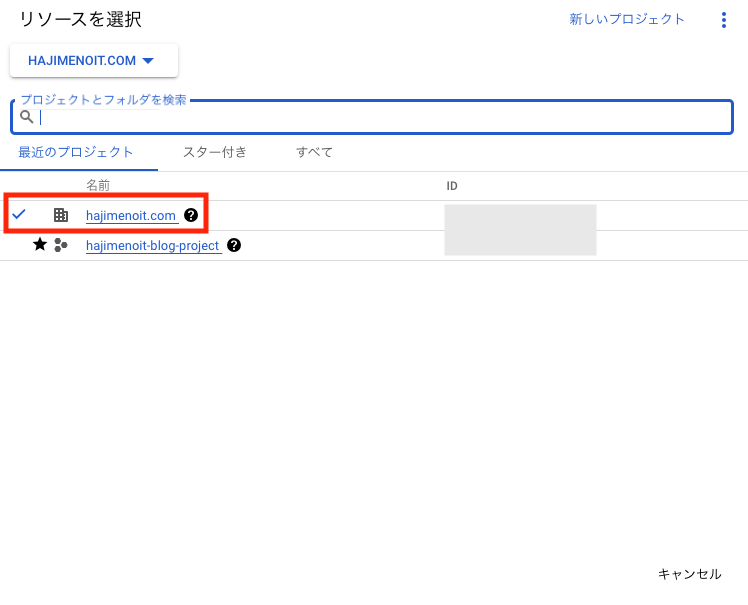Click the search magnifier icon
This screenshot has width=748, height=605.
(27, 117)
